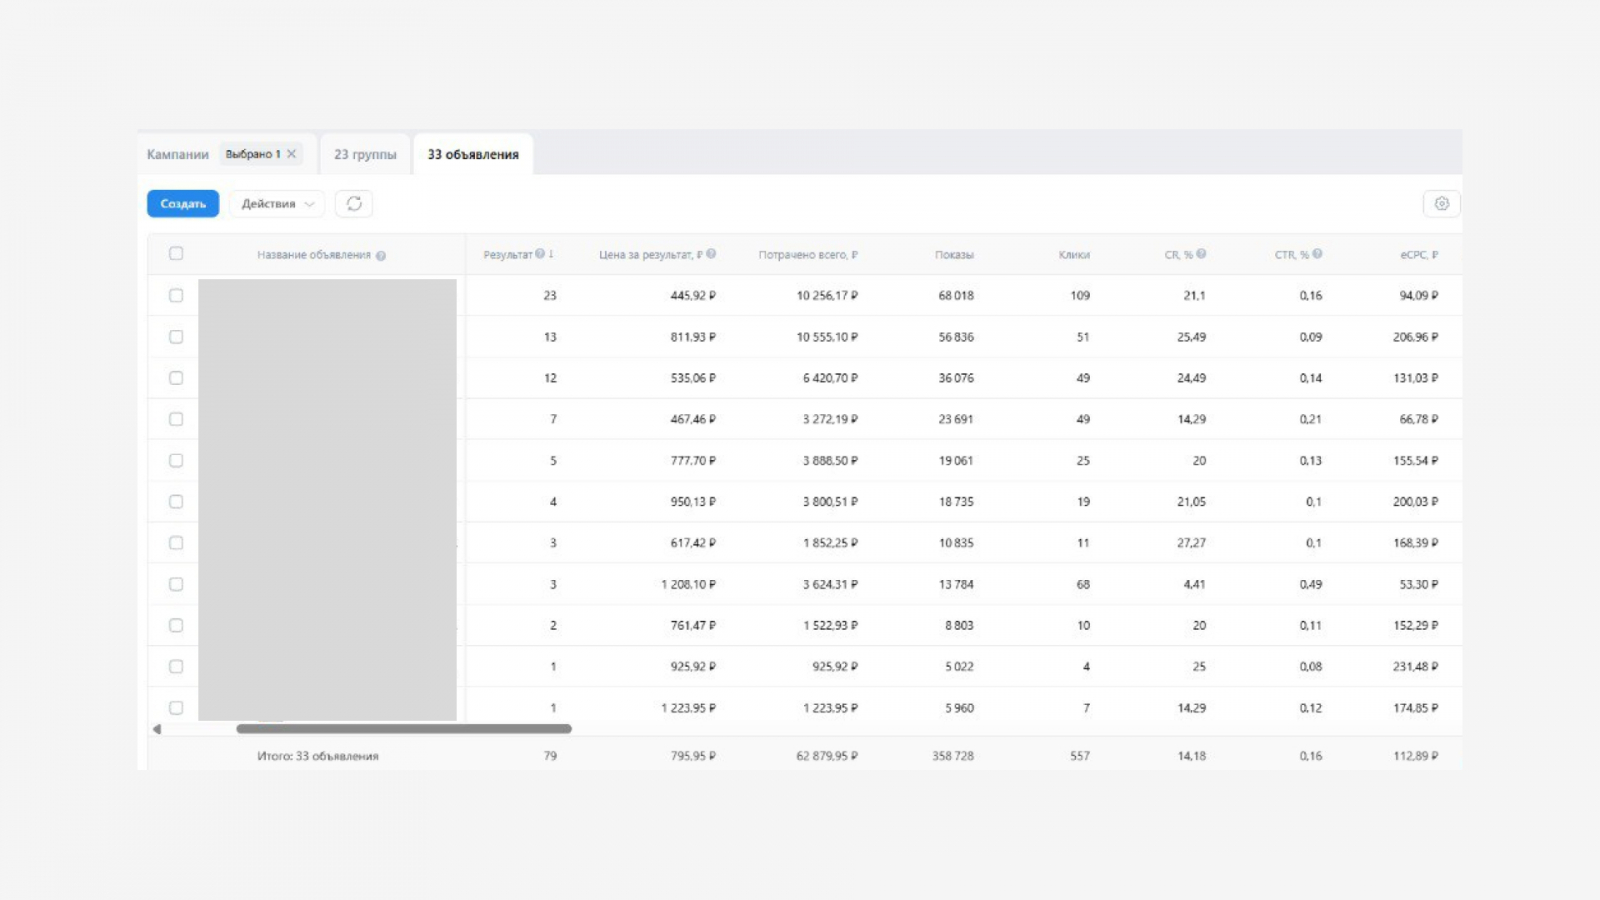The image size is (1600, 900).
Task: Remove the Выбрано 1 filter with its X
Action: [x=292, y=154]
